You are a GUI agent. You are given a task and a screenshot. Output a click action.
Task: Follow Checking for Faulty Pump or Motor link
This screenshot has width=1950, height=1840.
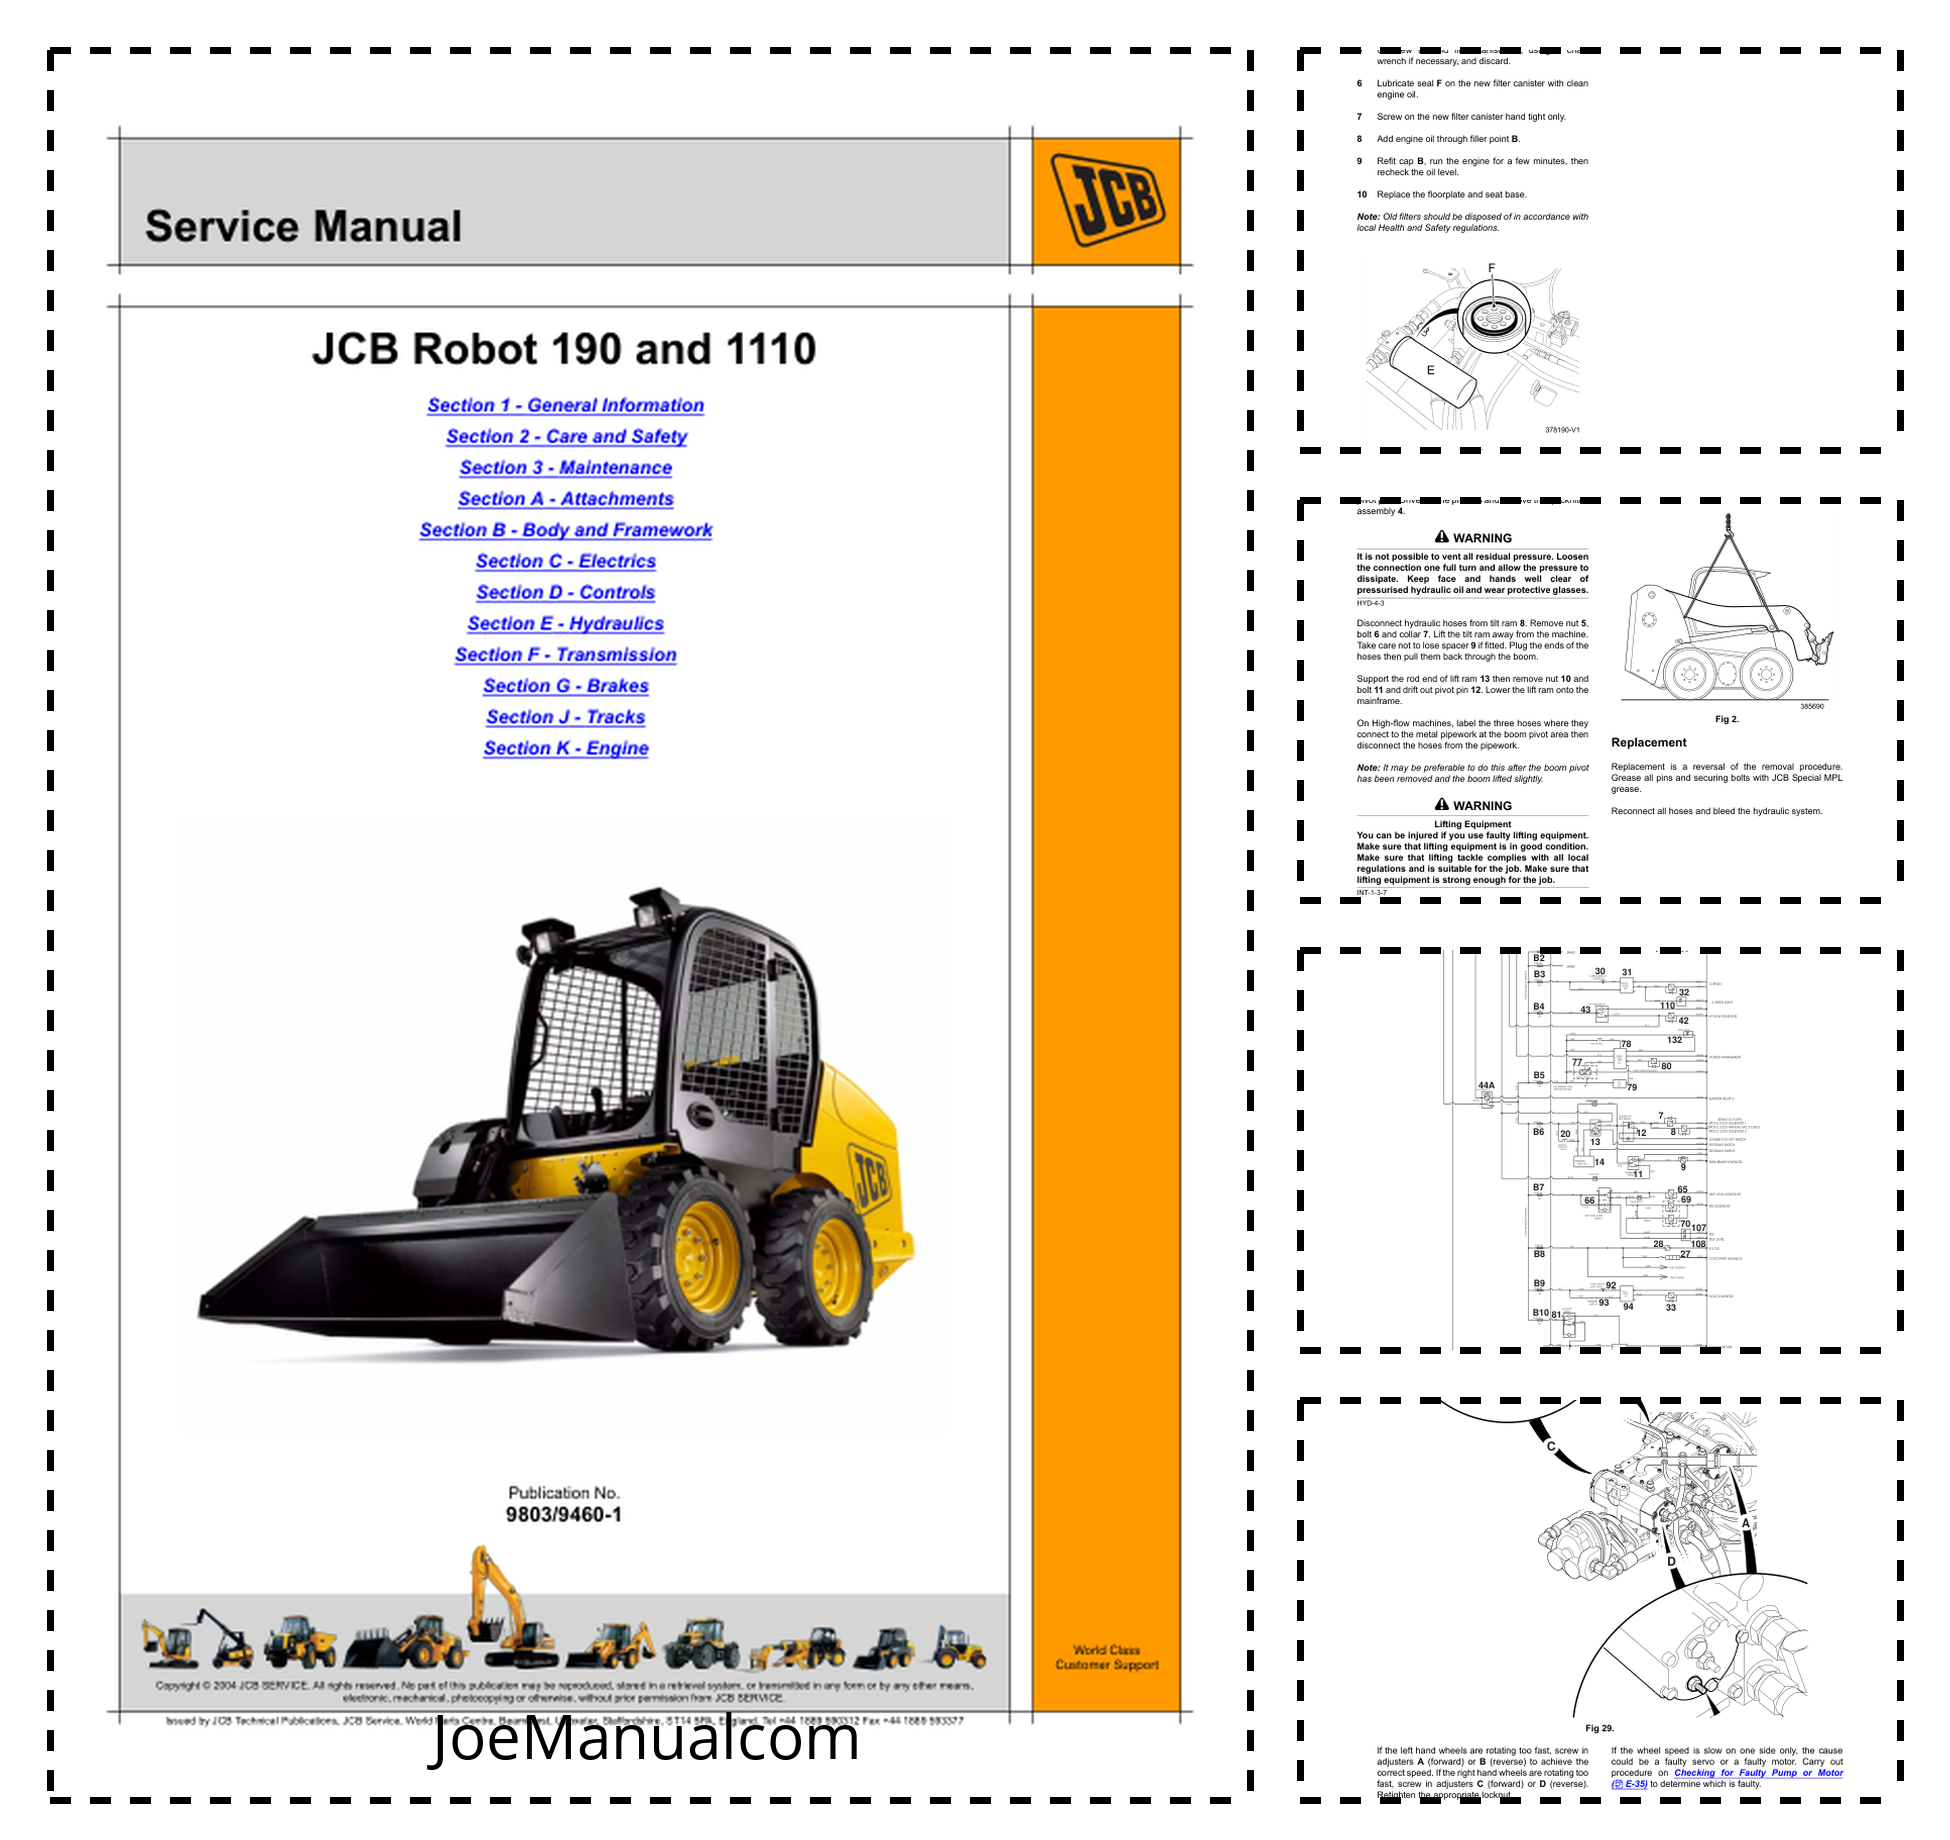point(1757,1772)
